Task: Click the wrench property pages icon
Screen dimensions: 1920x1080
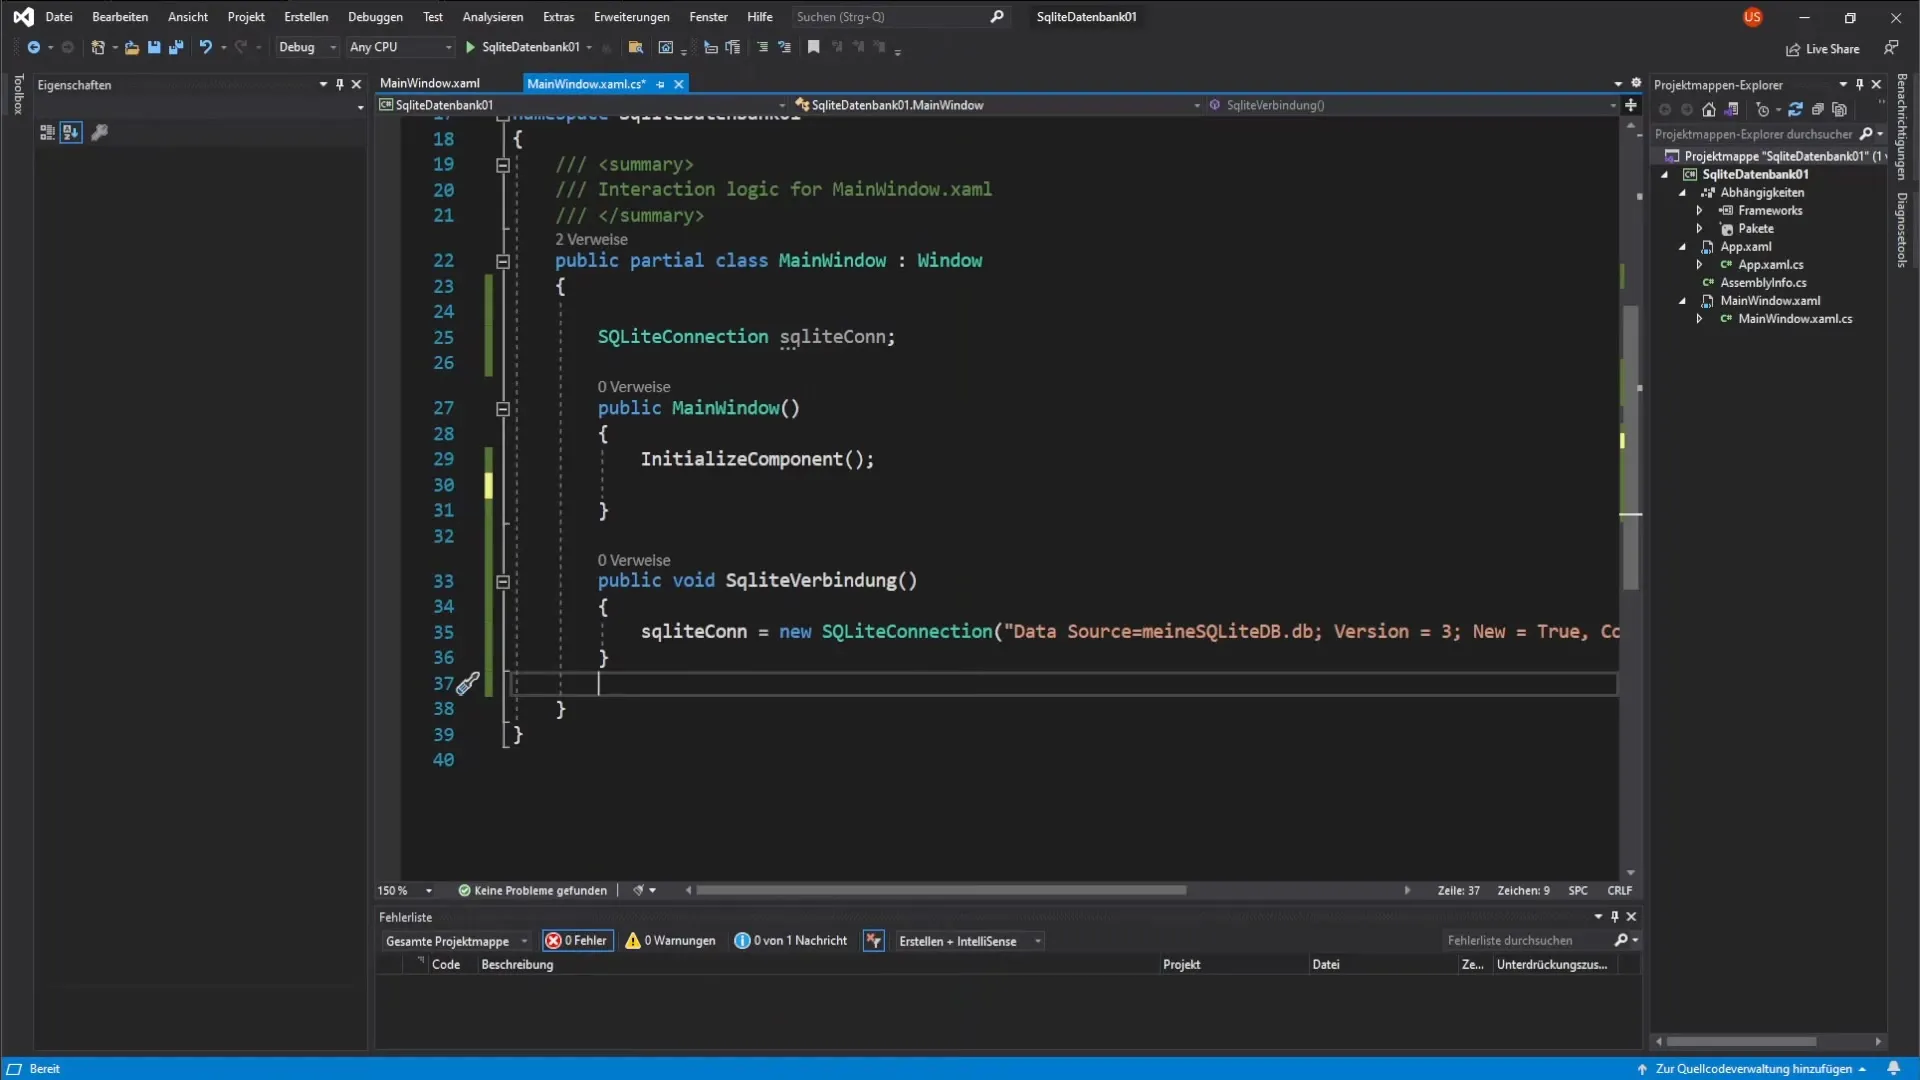Action: tap(99, 132)
